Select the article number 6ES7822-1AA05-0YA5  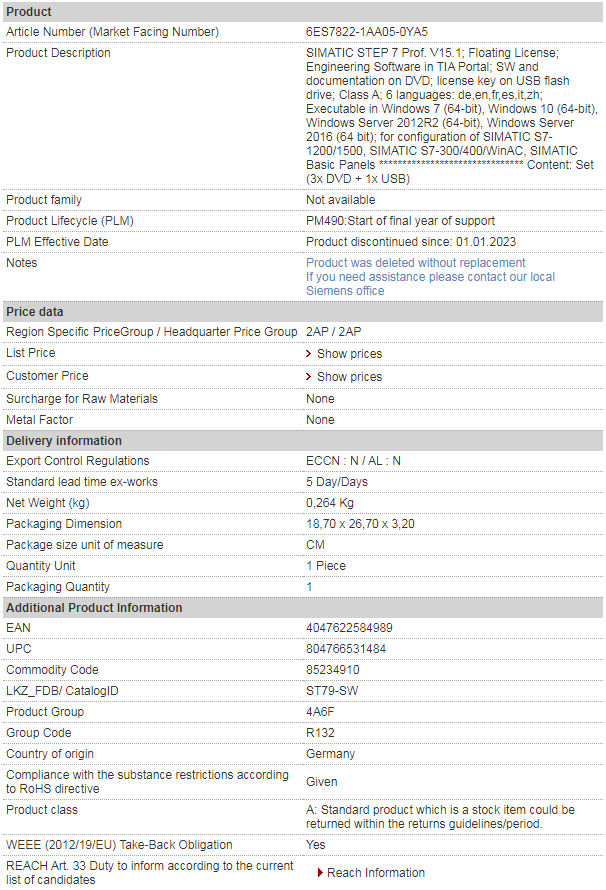367,32
